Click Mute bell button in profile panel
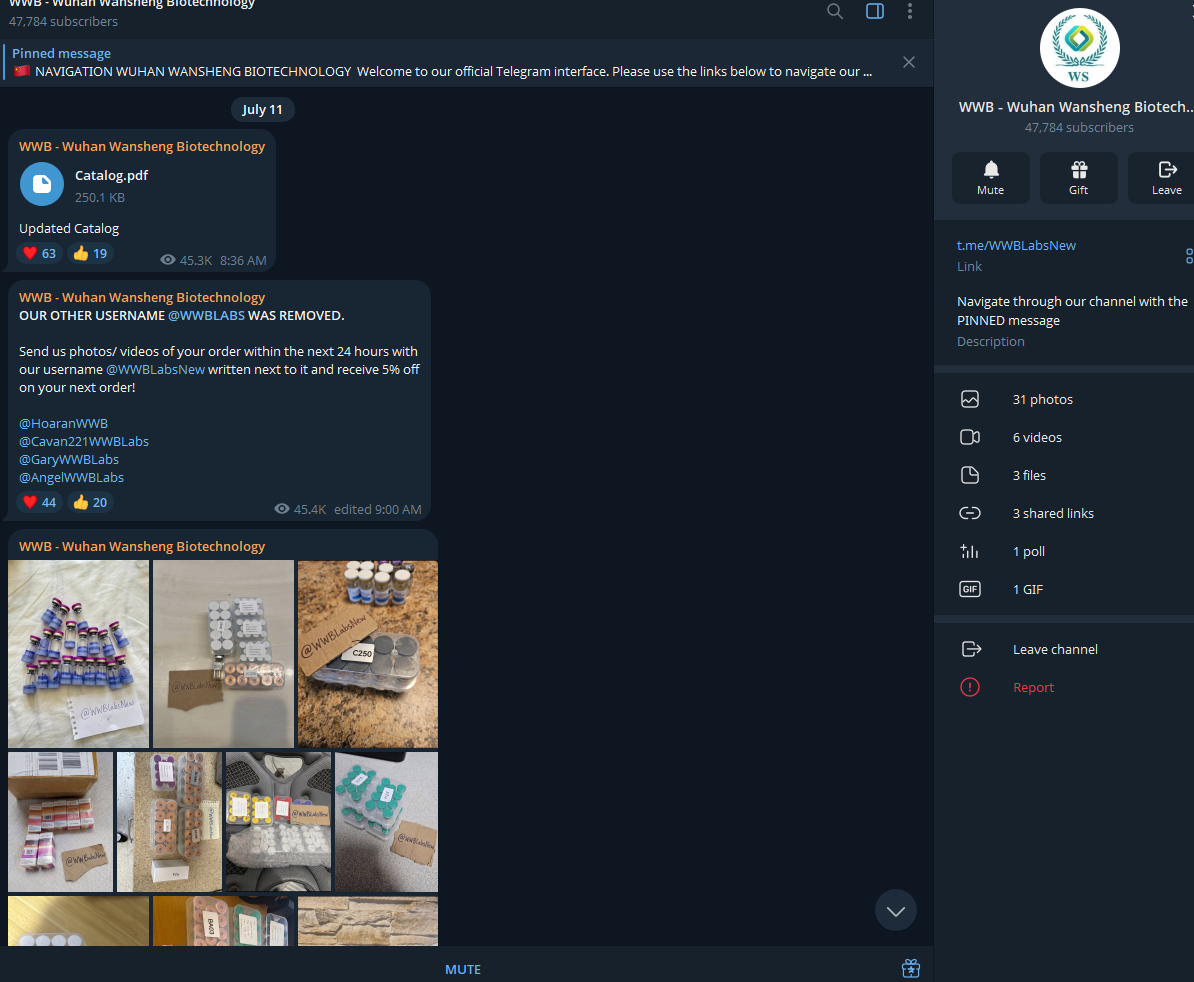 (x=990, y=178)
